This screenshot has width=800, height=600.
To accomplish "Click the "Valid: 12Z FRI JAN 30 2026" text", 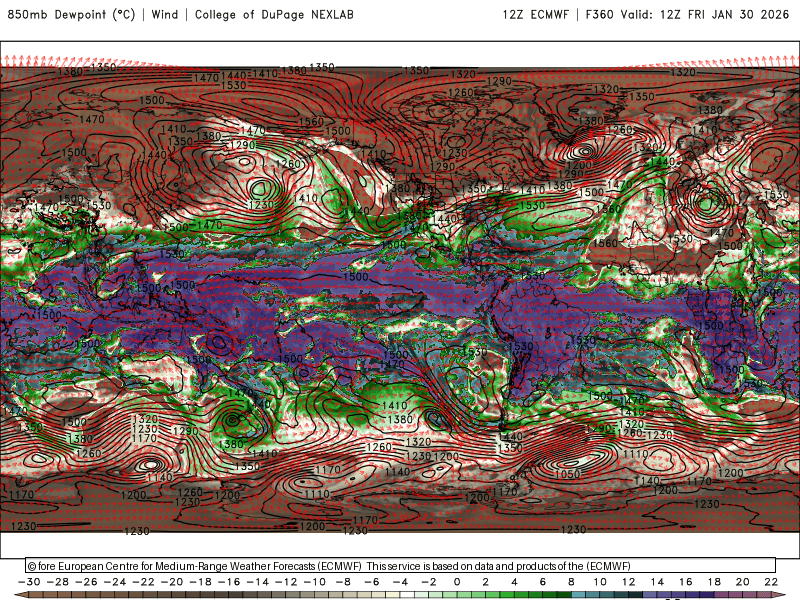I will [705, 14].
